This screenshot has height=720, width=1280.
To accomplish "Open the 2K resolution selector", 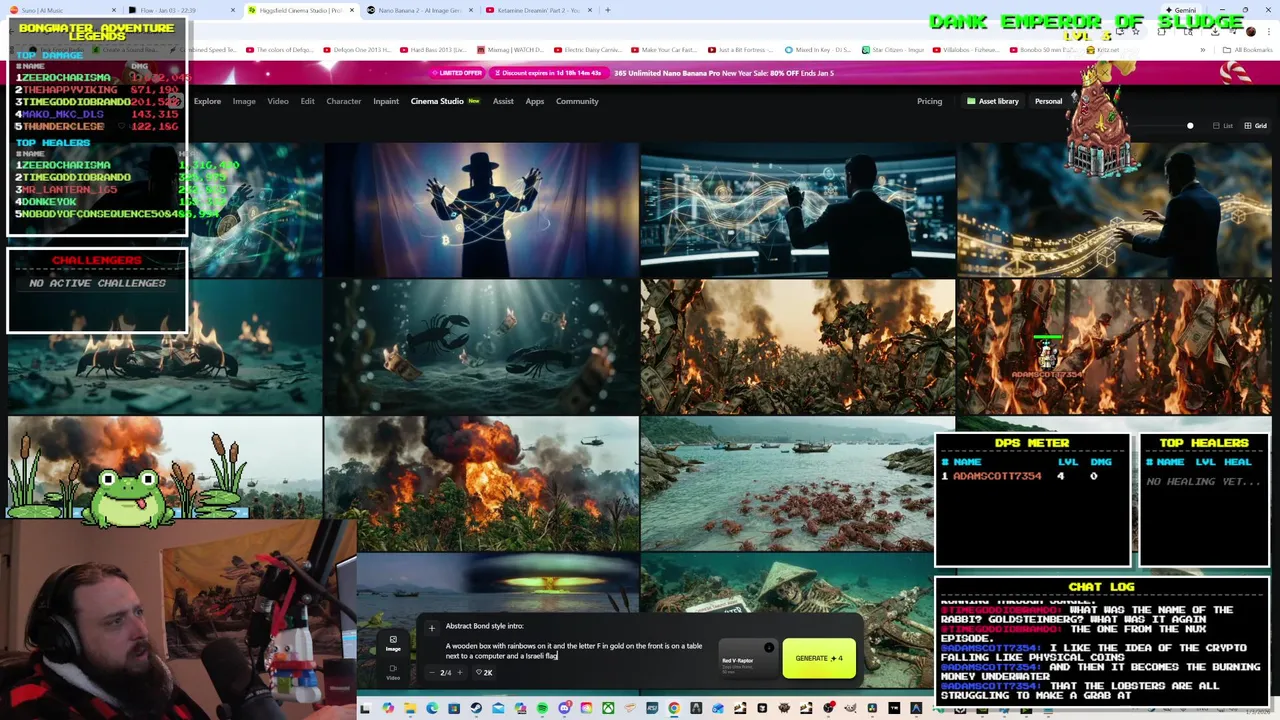I will (x=484, y=672).
